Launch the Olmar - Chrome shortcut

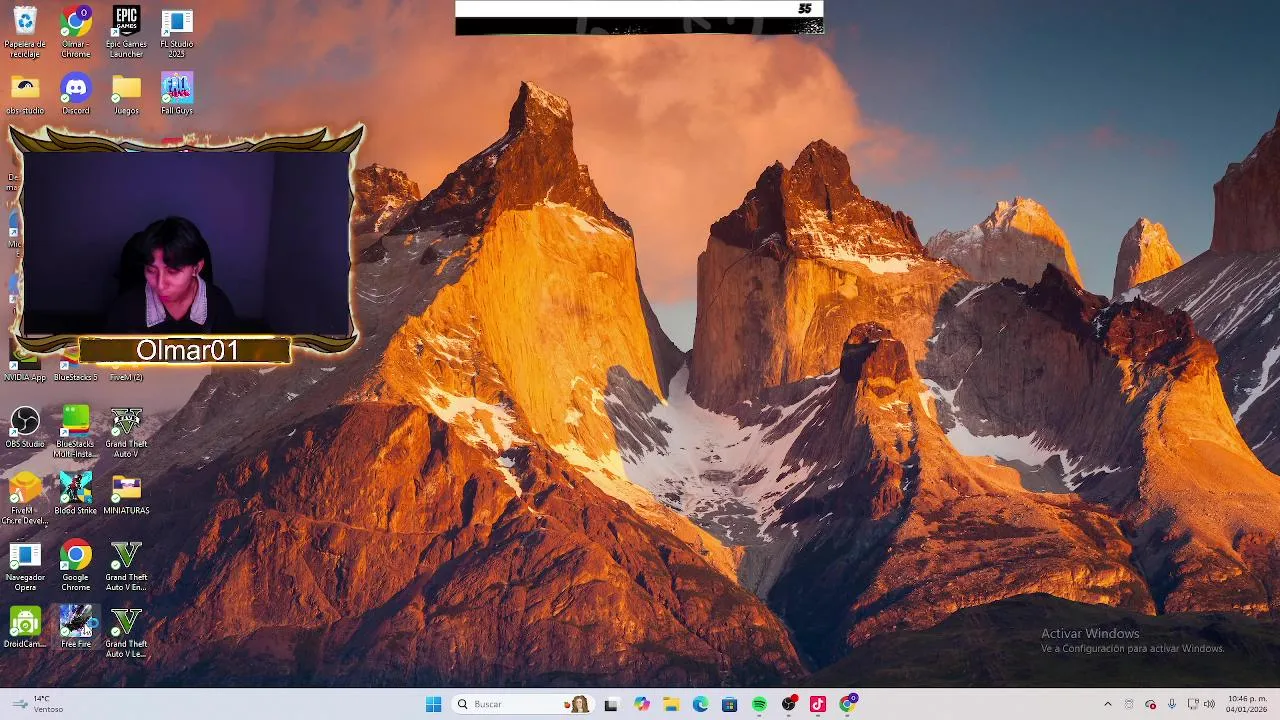tap(75, 32)
